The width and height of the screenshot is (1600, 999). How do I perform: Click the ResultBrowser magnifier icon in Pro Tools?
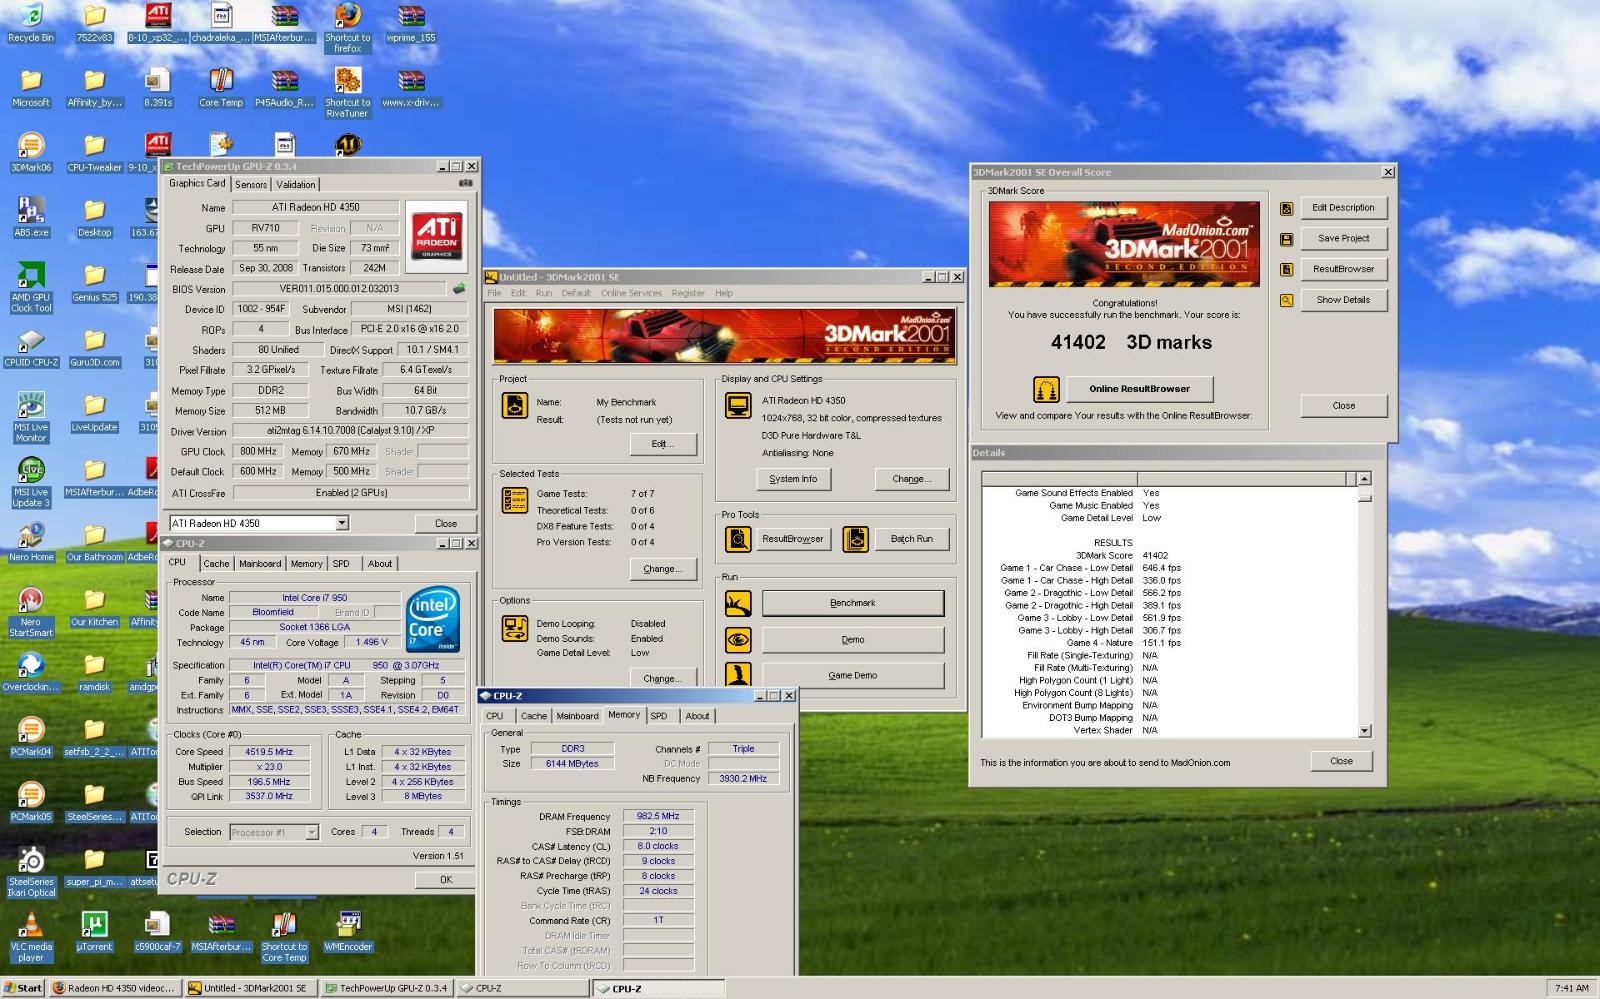tap(738, 539)
